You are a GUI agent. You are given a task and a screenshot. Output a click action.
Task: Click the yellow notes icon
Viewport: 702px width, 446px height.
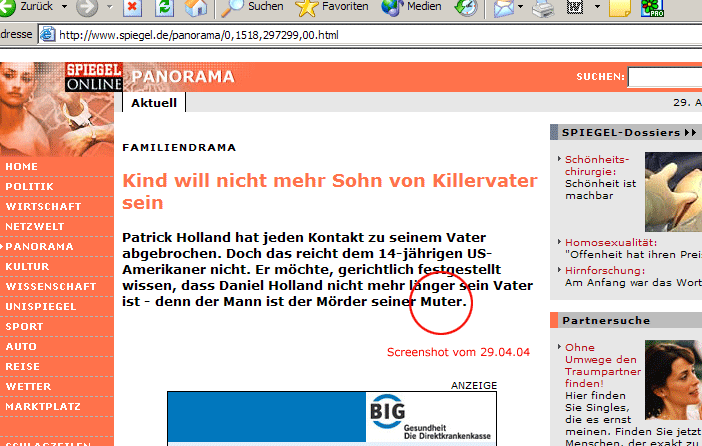coord(620,7)
